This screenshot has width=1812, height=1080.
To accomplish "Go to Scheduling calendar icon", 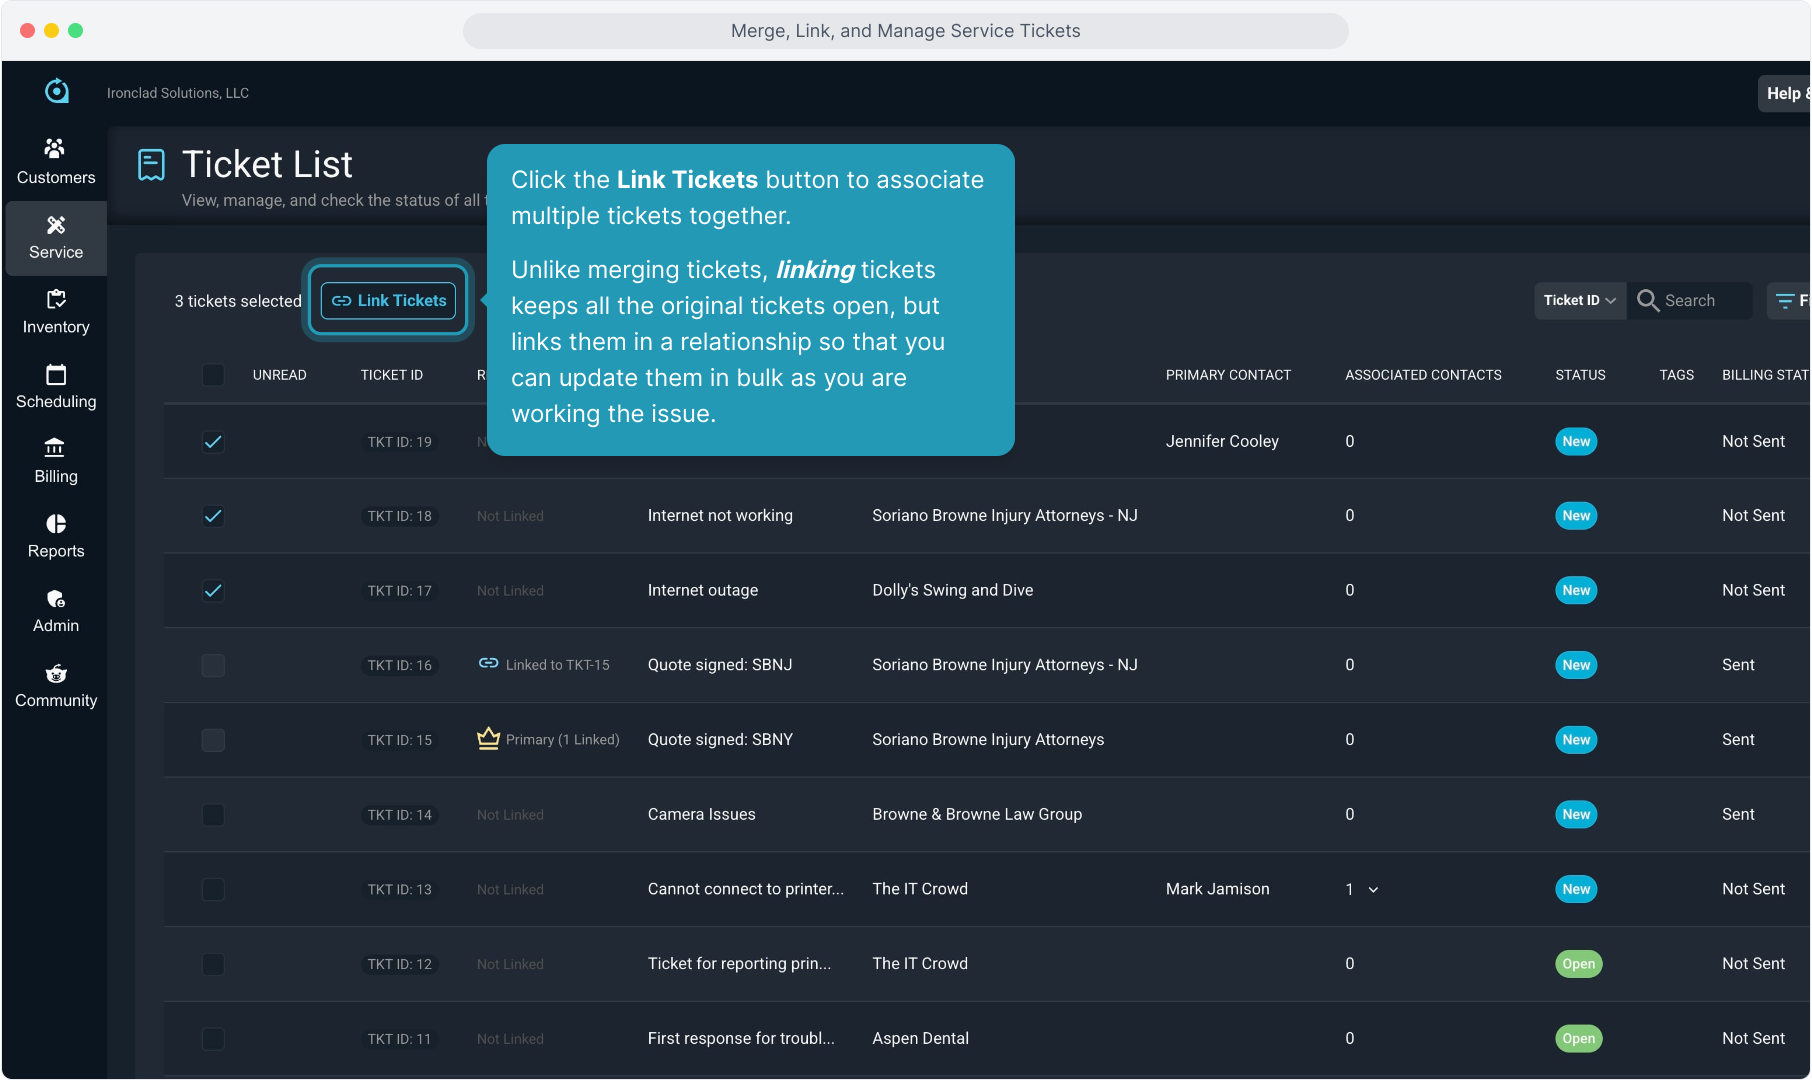I will point(55,375).
